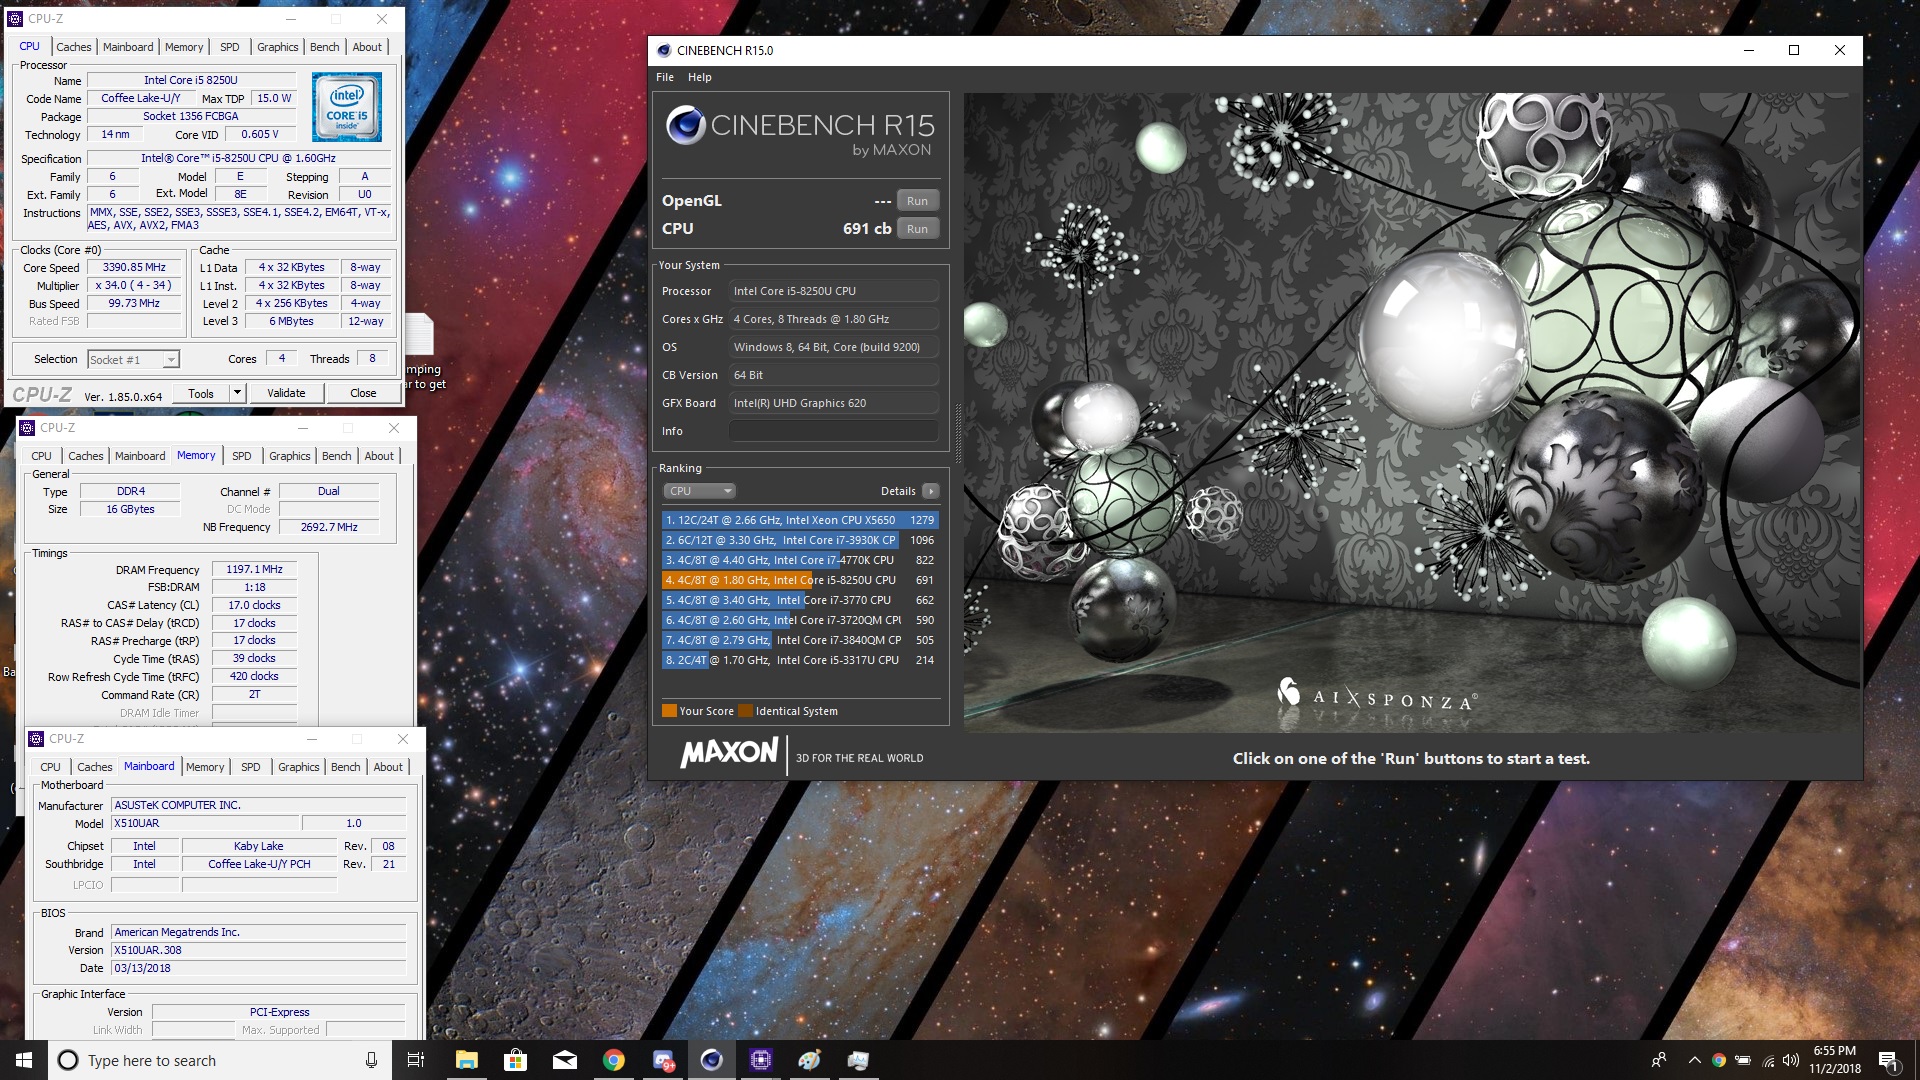Image resolution: width=1920 pixels, height=1080 pixels.
Task: Click DRAM Frequency value 1197.1 MHz
Action: (x=254, y=569)
